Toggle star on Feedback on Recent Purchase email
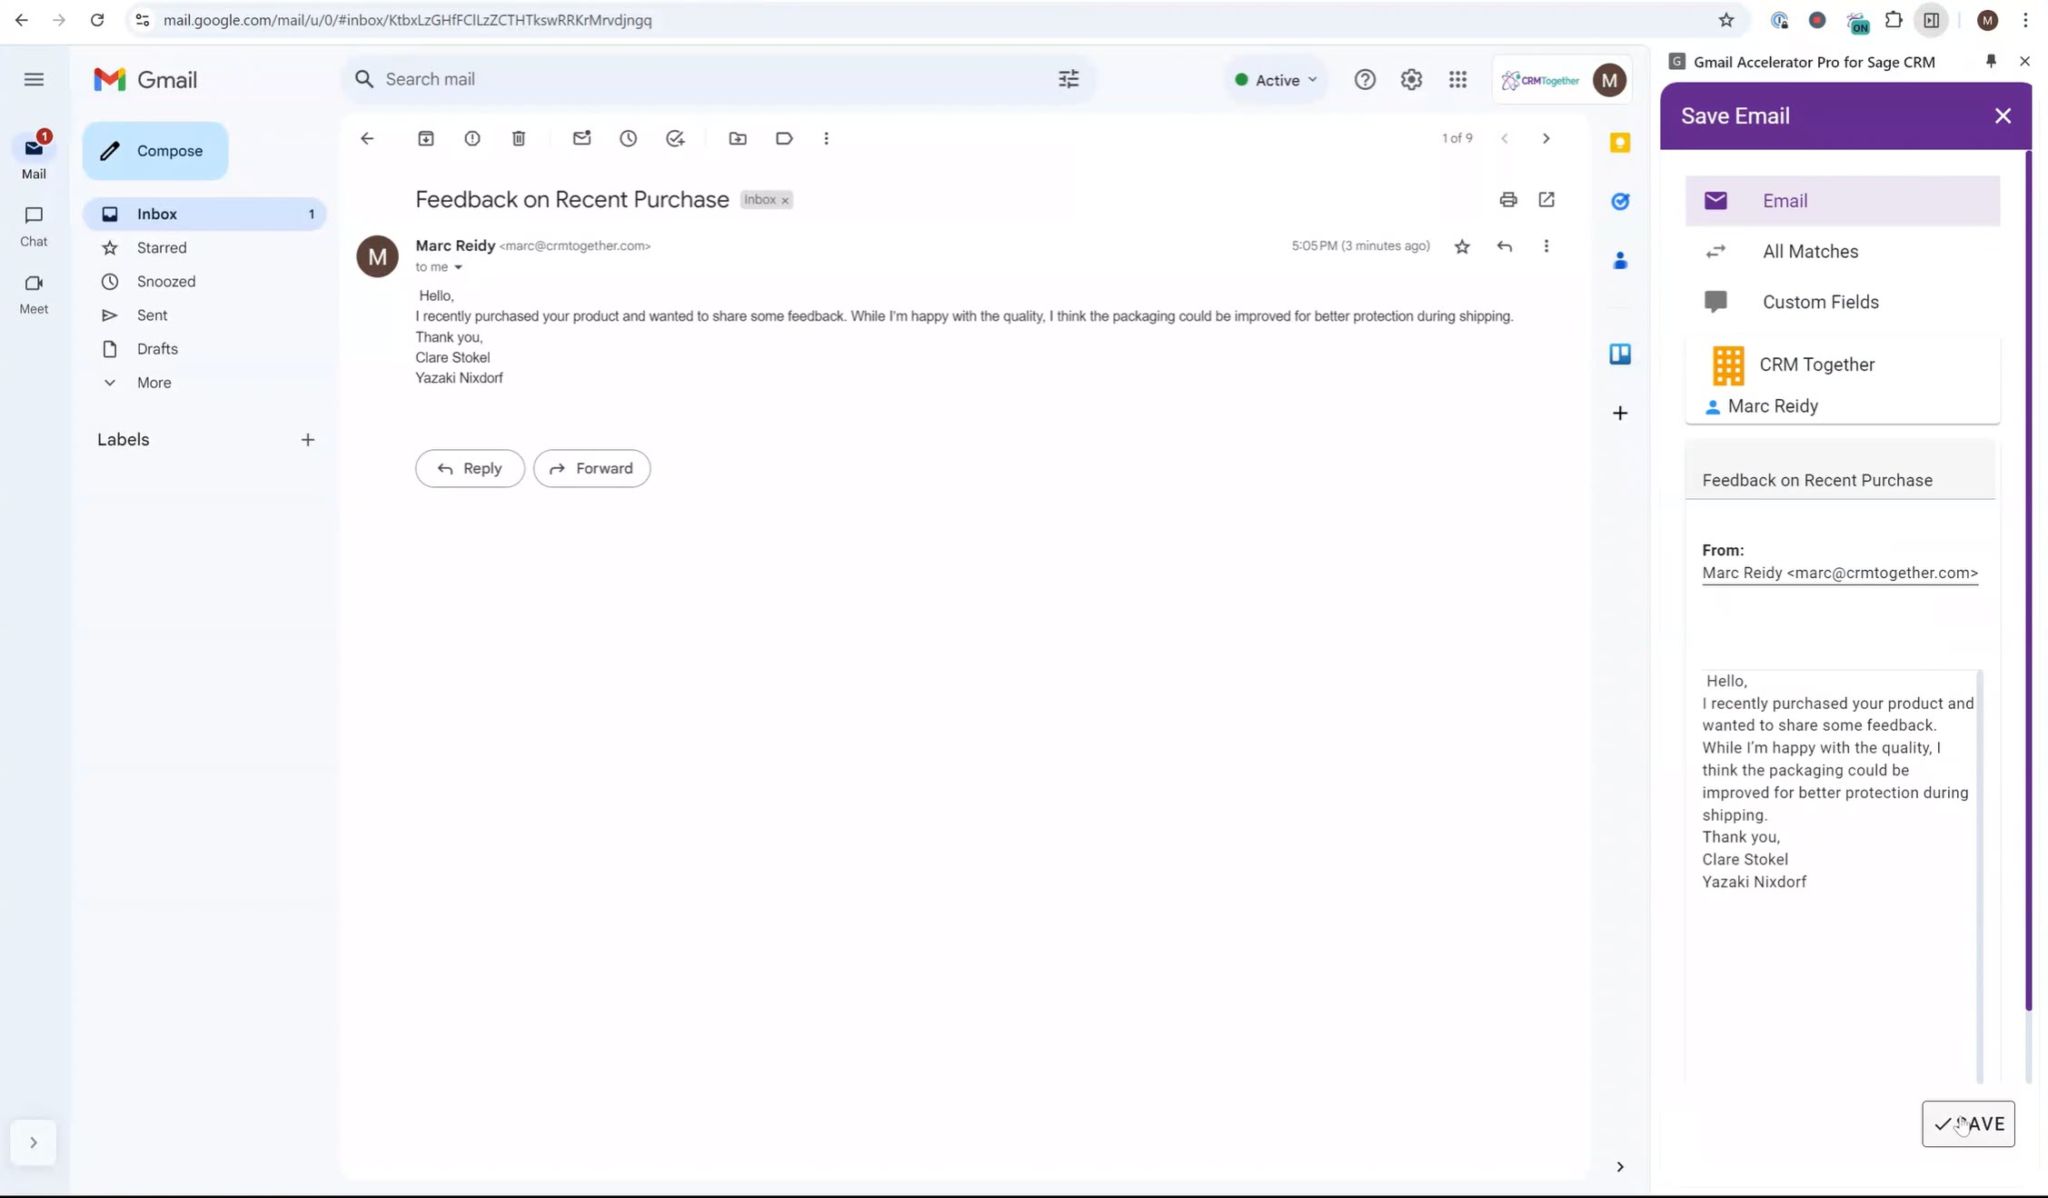Viewport: 2048px width, 1198px height. point(1462,245)
